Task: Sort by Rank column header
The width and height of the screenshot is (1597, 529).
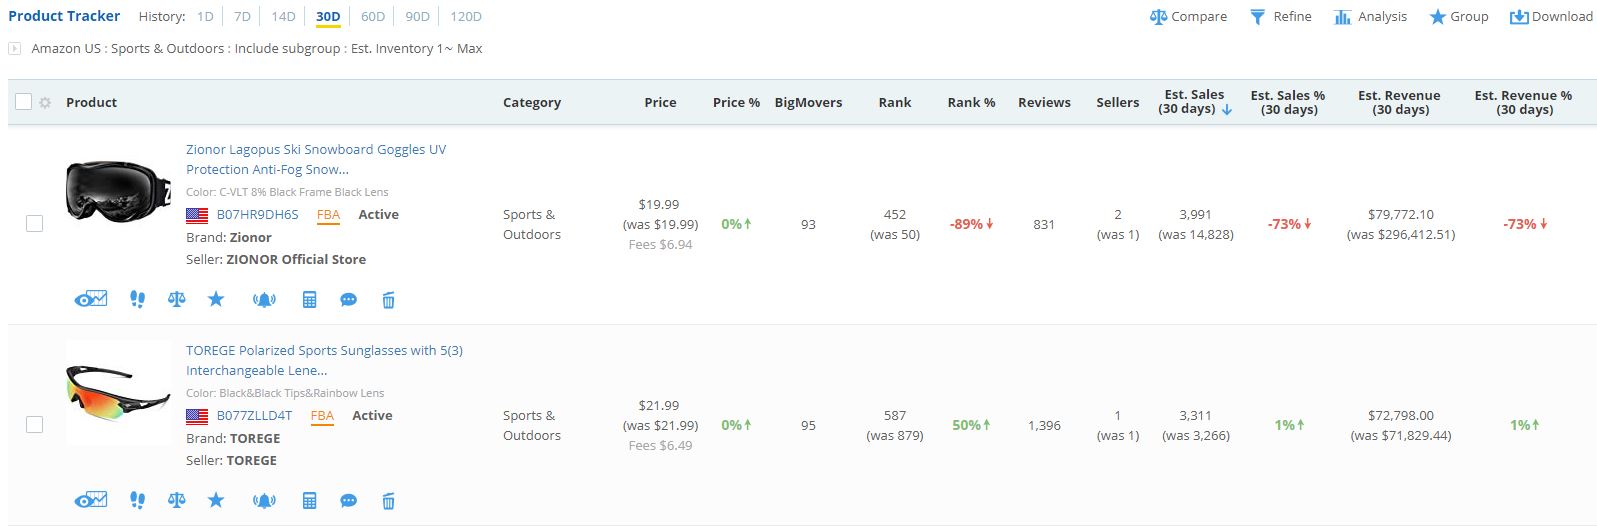Action: click(895, 102)
